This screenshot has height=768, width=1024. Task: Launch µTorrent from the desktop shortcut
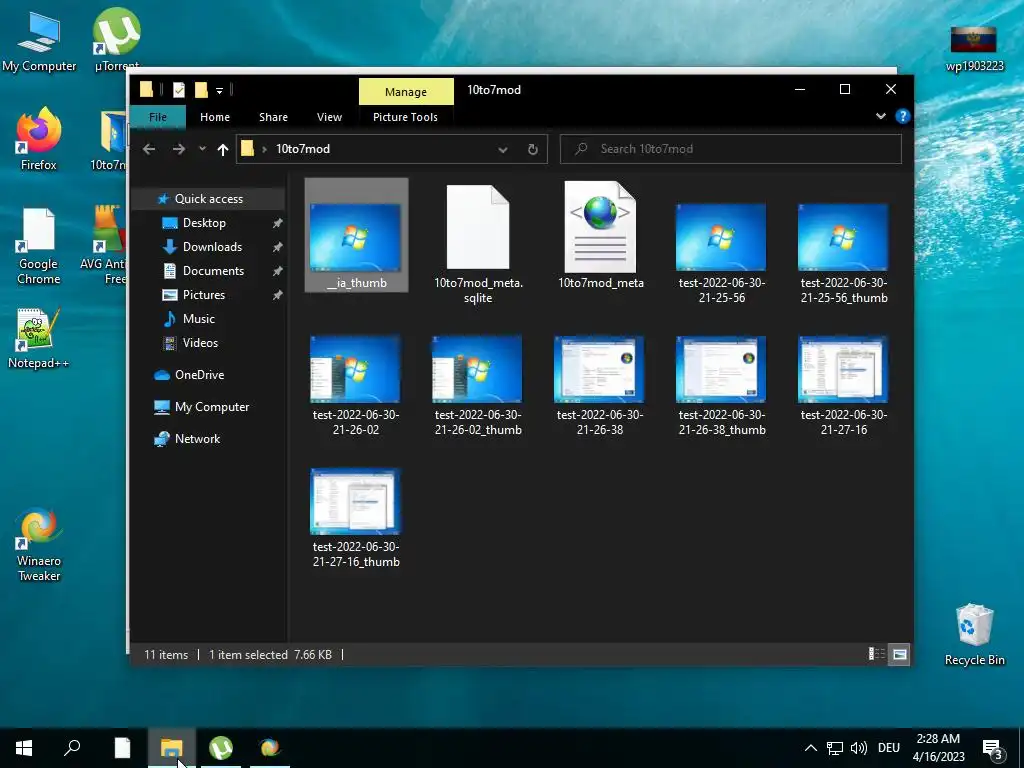(117, 39)
